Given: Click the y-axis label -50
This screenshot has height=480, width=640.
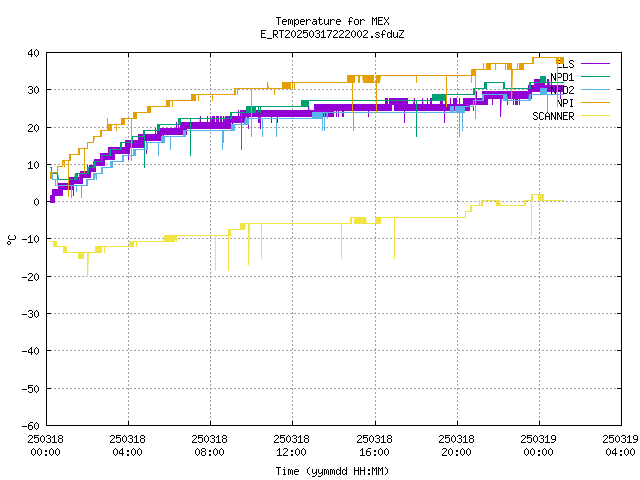Looking at the screenshot, I should point(31,389).
